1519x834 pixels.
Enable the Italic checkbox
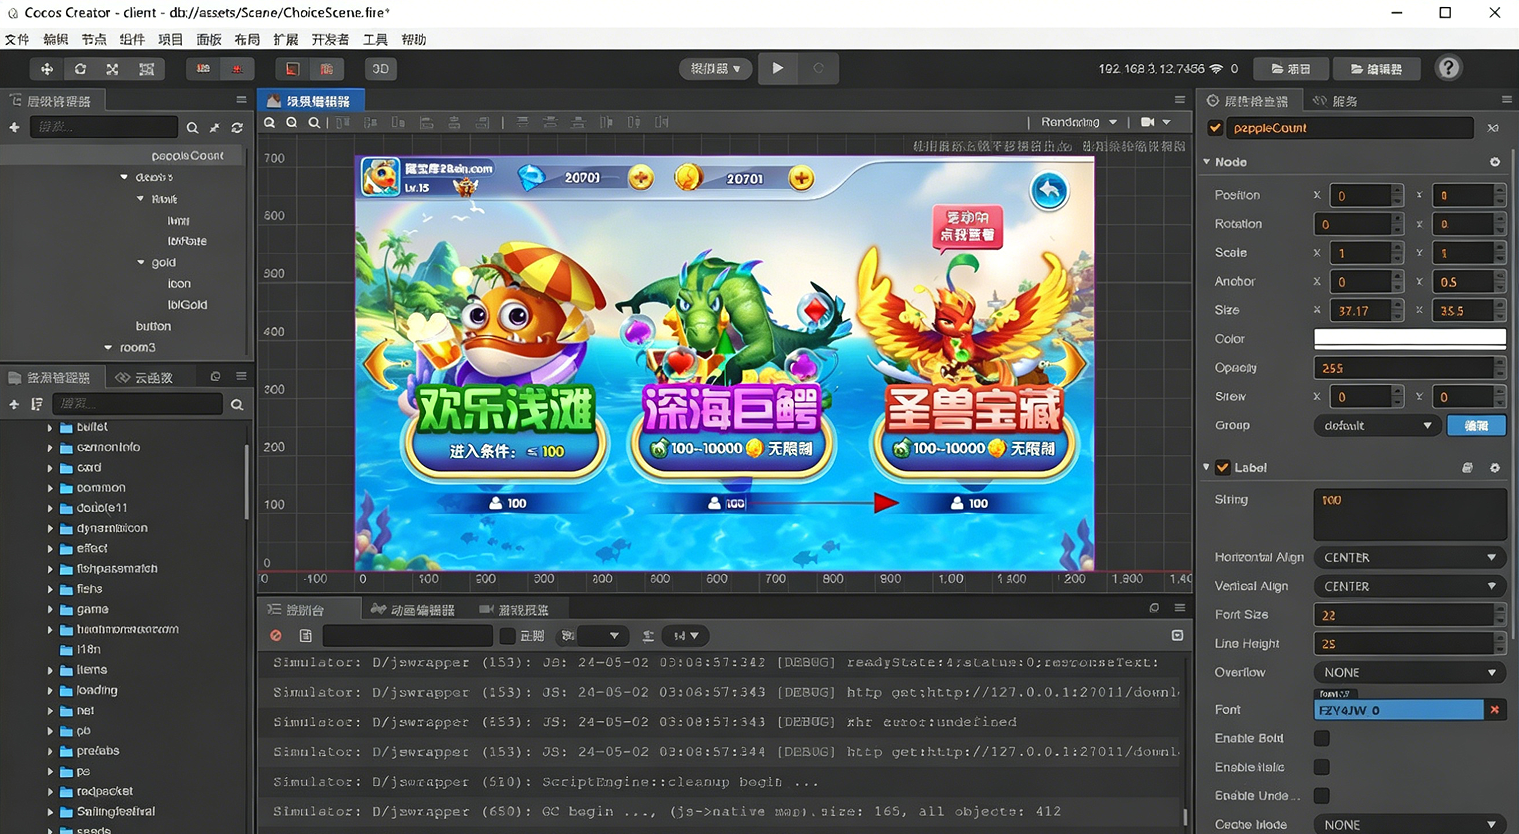click(x=1322, y=767)
